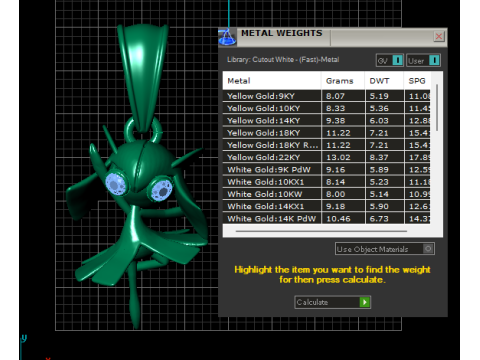Select the White Gold:10KX1 row
480x360 pixels.
pos(326,182)
